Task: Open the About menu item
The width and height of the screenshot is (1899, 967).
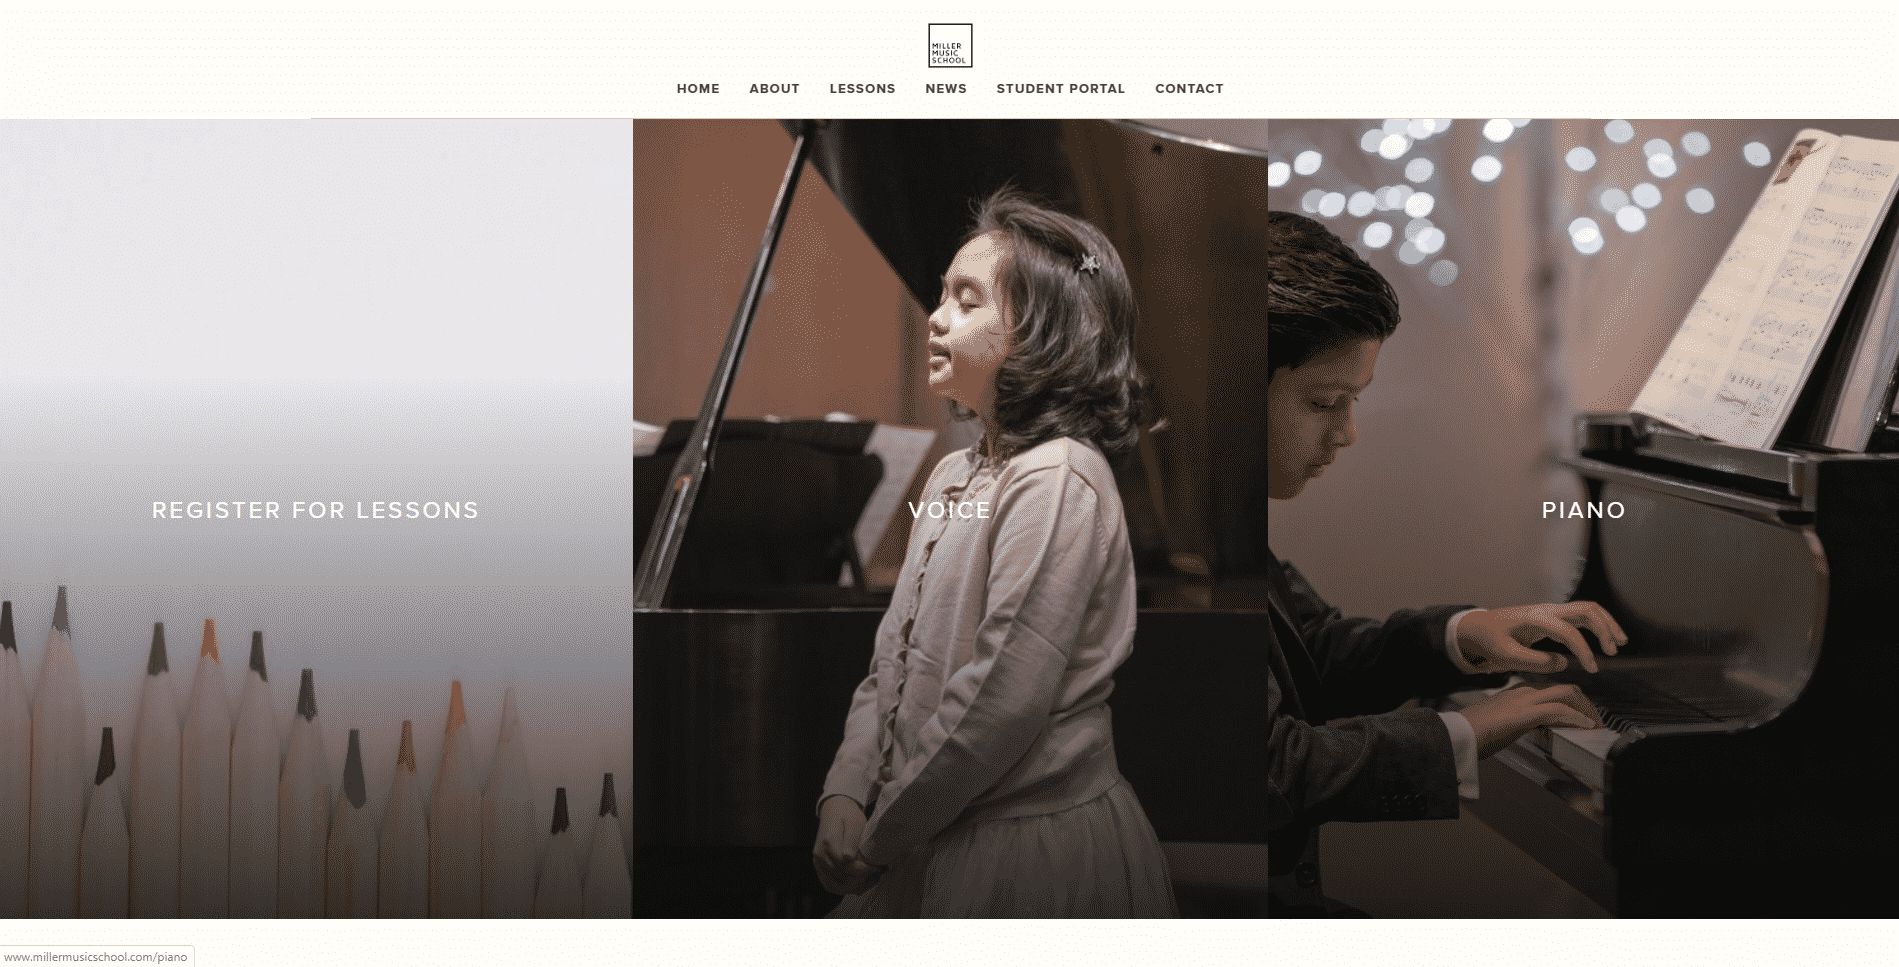Action: [x=774, y=88]
